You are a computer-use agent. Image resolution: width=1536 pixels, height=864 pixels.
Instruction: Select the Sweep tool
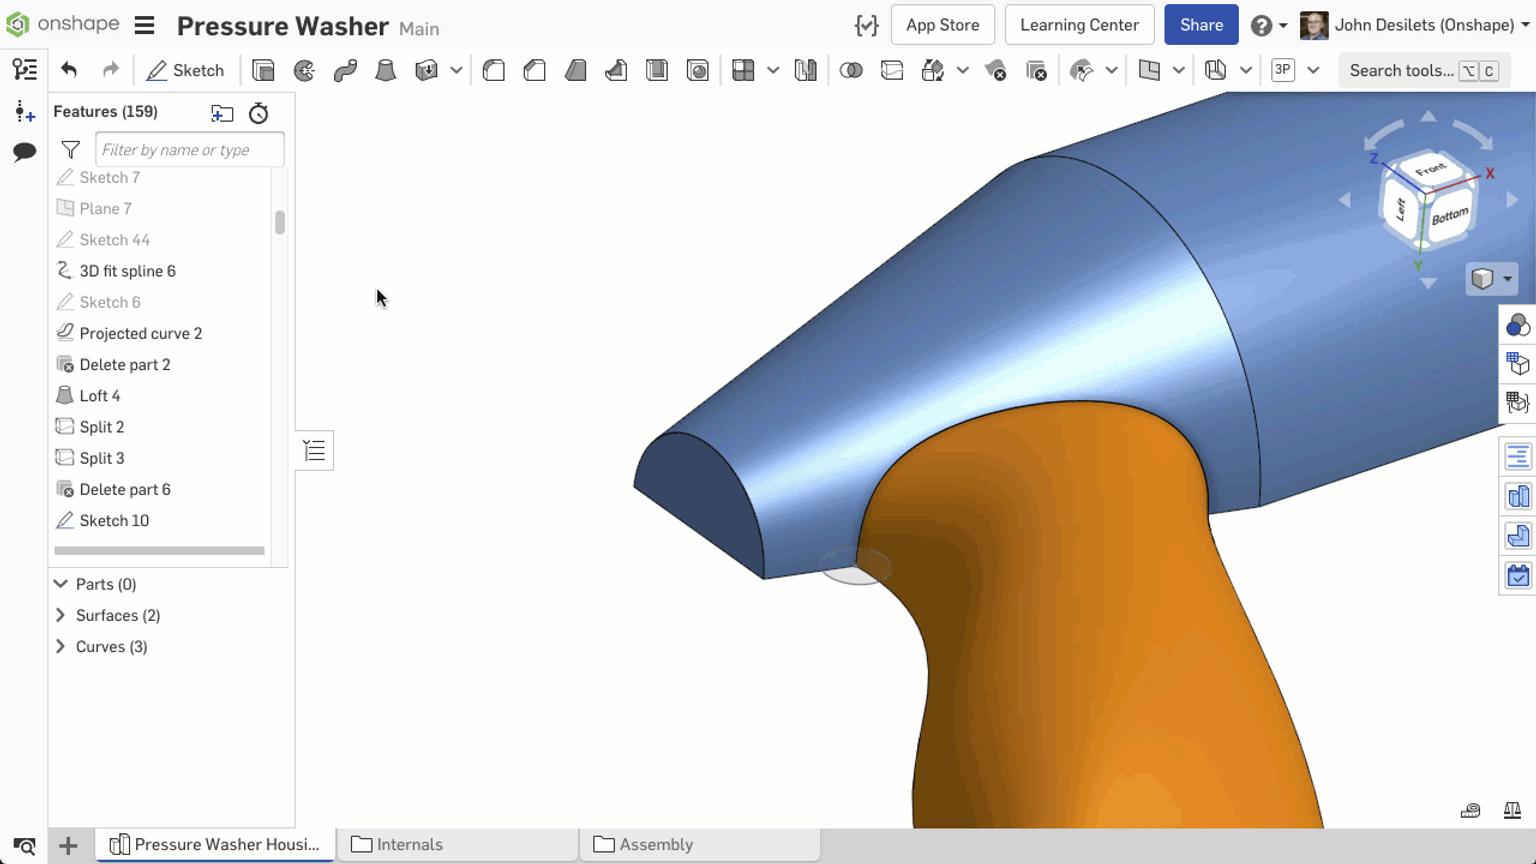pyautogui.click(x=346, y=70)
